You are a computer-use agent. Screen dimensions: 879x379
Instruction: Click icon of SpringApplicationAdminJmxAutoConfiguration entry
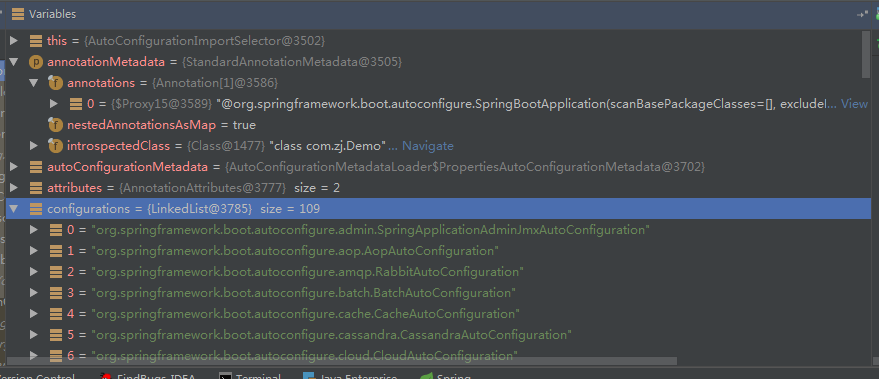pos(55,230)
